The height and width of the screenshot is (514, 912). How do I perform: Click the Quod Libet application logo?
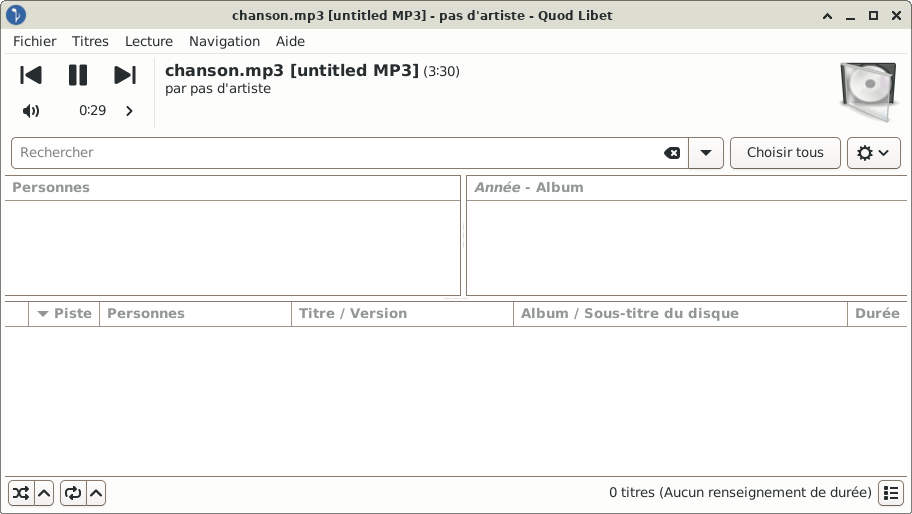[x=16, y=15]
